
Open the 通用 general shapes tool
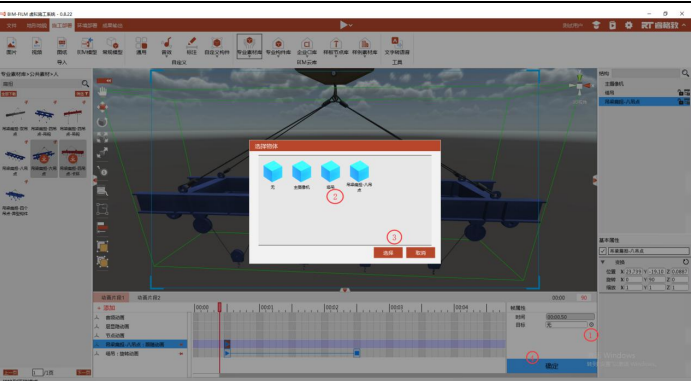pyautogui.click(x=141, y=45)
